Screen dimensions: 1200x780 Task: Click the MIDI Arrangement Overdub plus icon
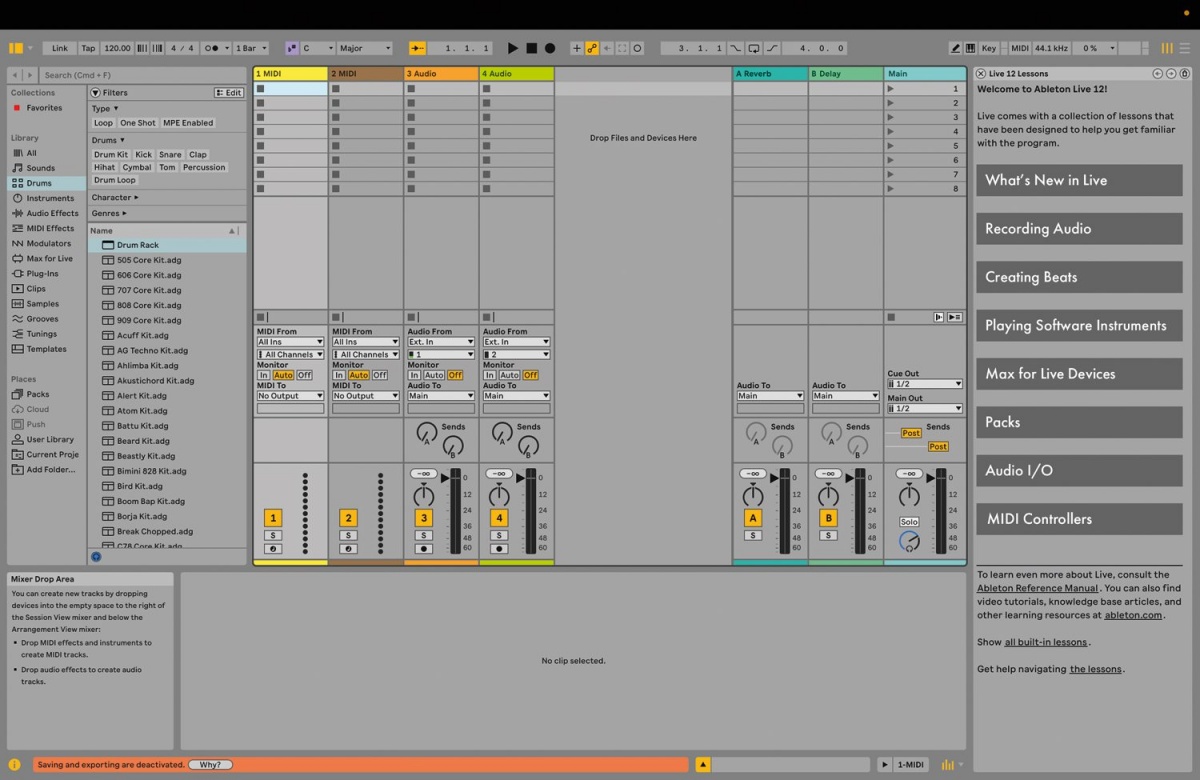576,48
